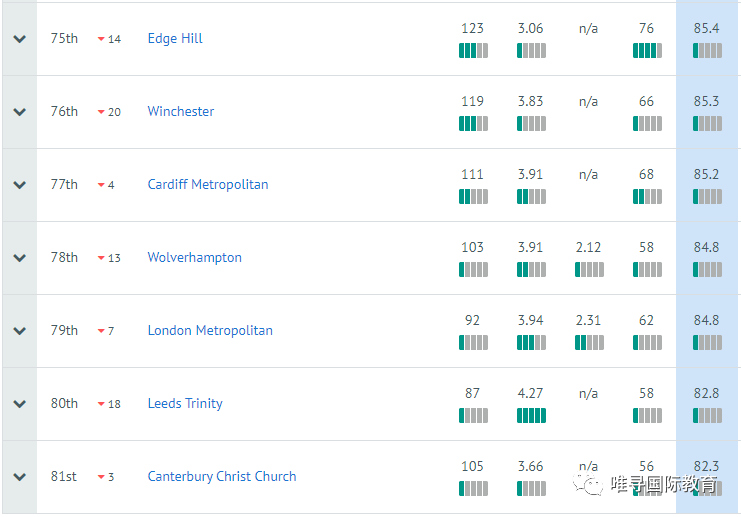Click the red down arrow beside 20

(x=101, y=113)
